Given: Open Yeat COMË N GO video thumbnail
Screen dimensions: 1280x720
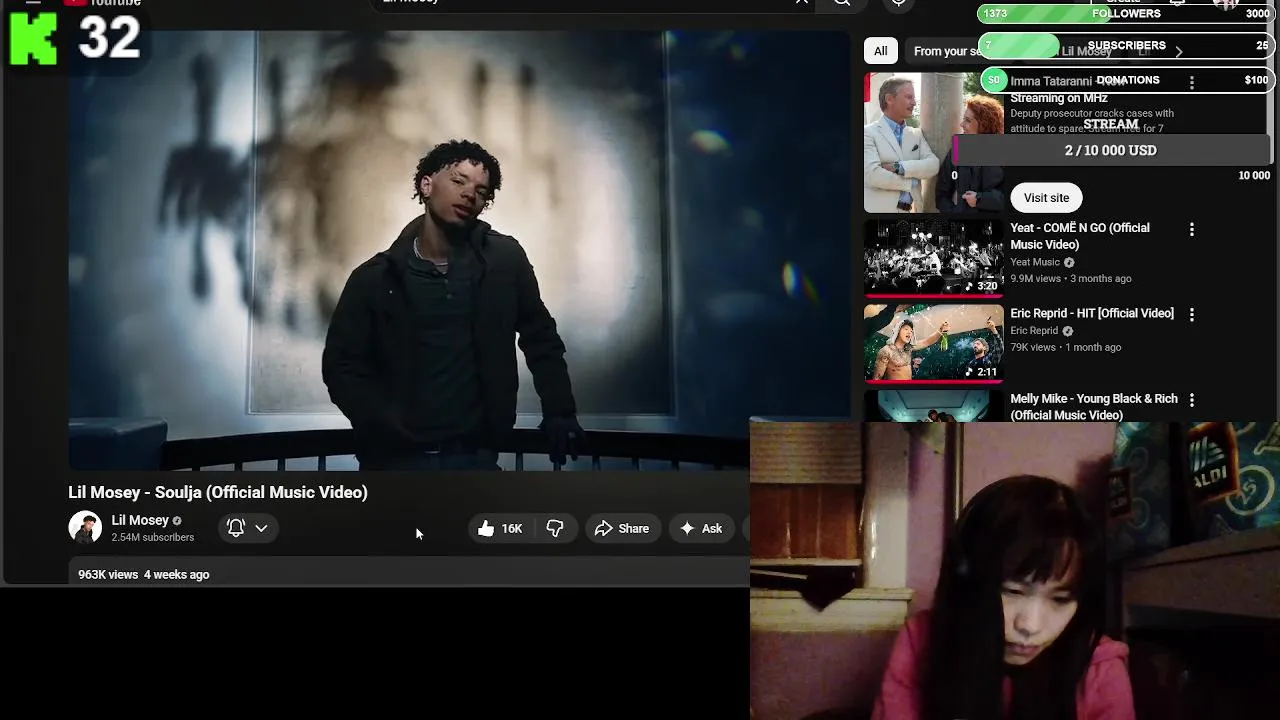Looking at the screenshot, I should (x=934, y=258).
